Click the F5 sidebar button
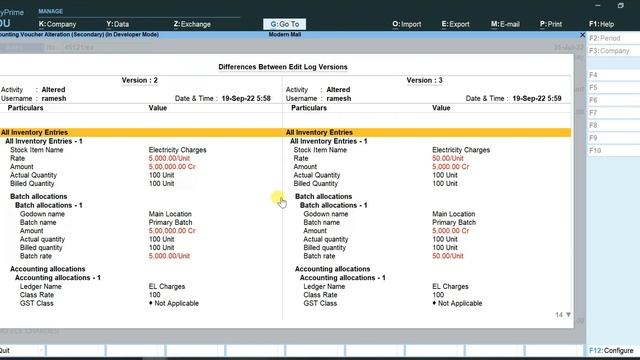Viewport: 640px width, 360px height. pyautogui.click(x=613, y=87)
